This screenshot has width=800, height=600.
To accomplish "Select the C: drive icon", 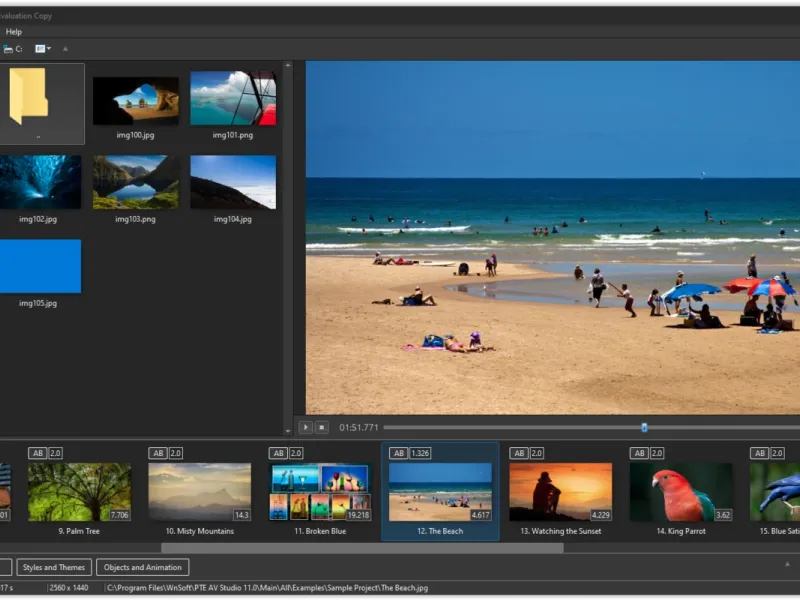I will 13,49.
